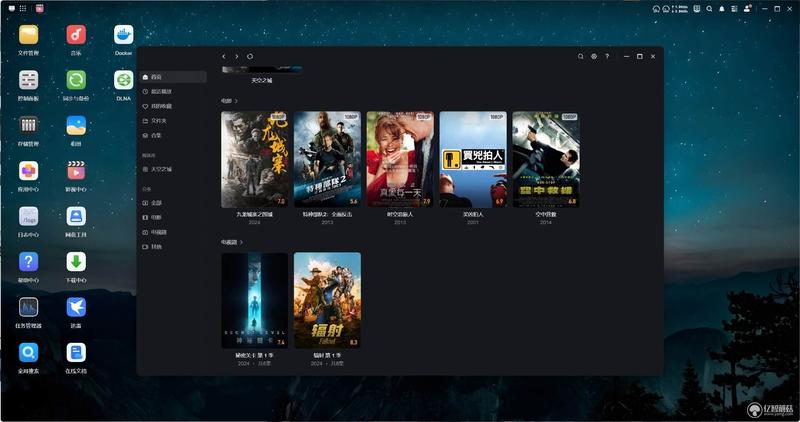Open the 帮助中心 help center question icon

click(x=29, y=262)
